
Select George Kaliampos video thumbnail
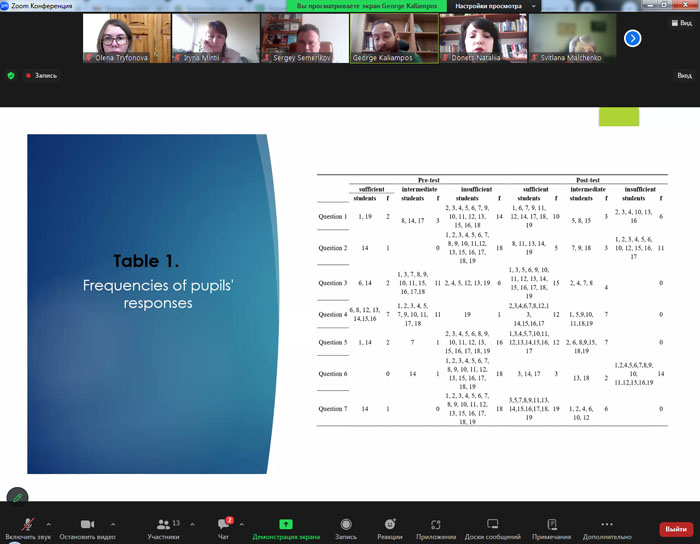[x=393, y=38]
